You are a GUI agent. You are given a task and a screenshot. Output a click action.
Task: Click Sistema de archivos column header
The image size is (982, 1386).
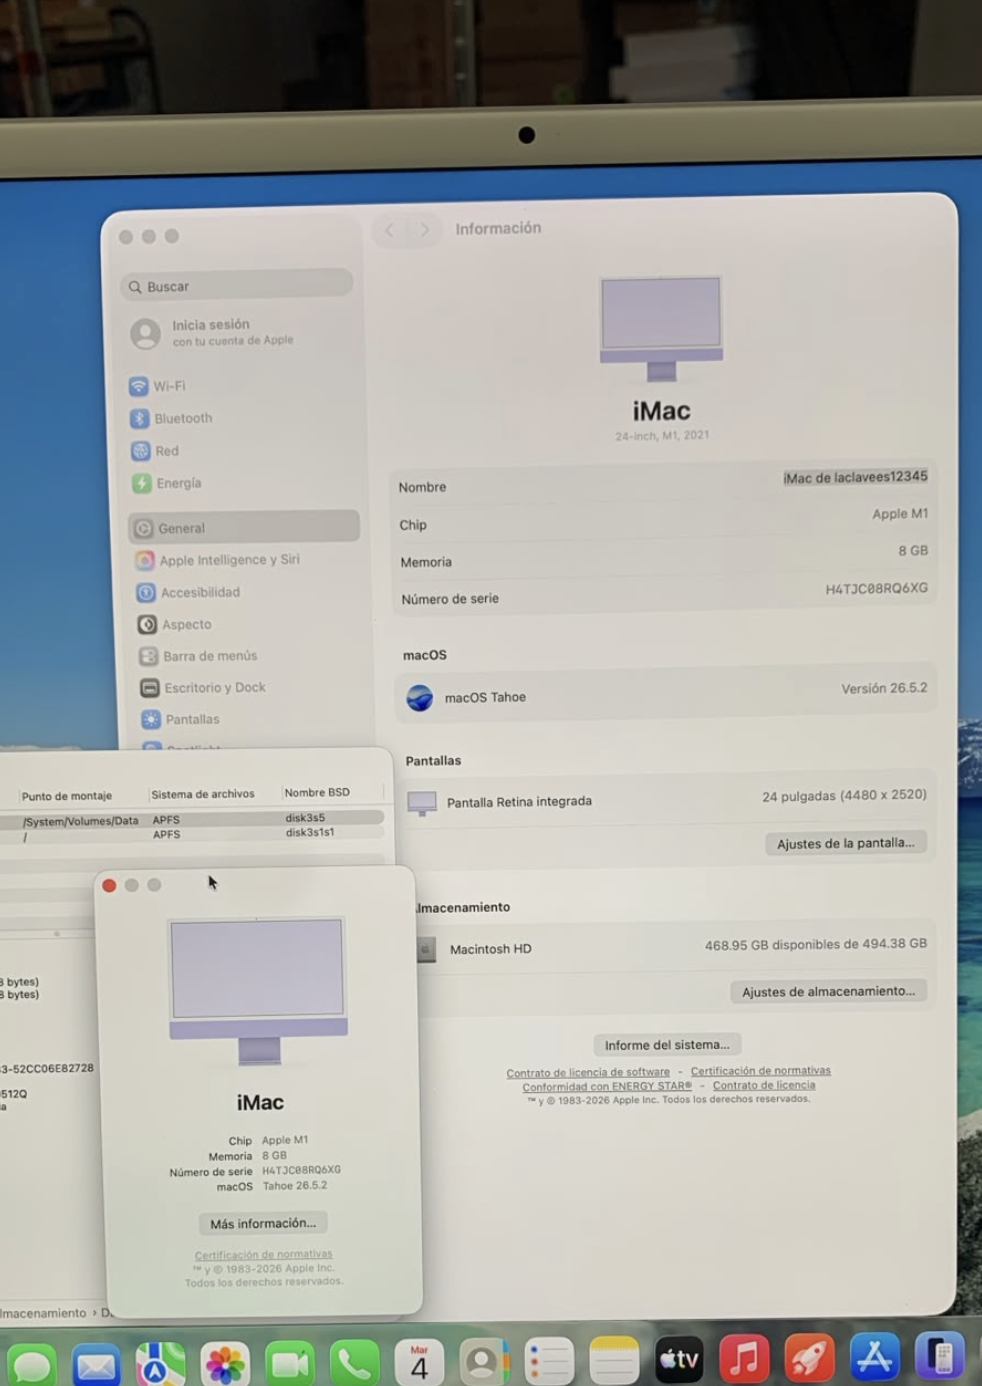[x=203, y=794]
